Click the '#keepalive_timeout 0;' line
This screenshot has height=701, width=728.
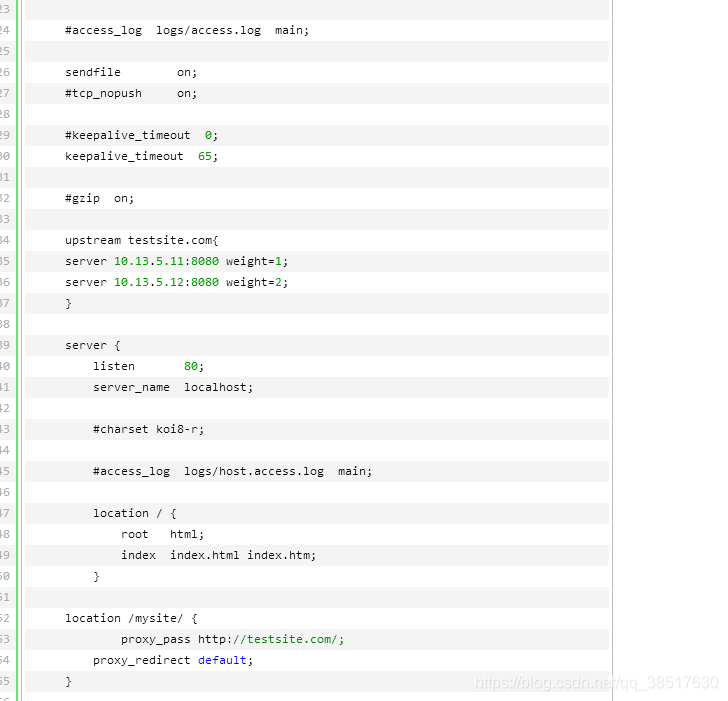(141, 136)
